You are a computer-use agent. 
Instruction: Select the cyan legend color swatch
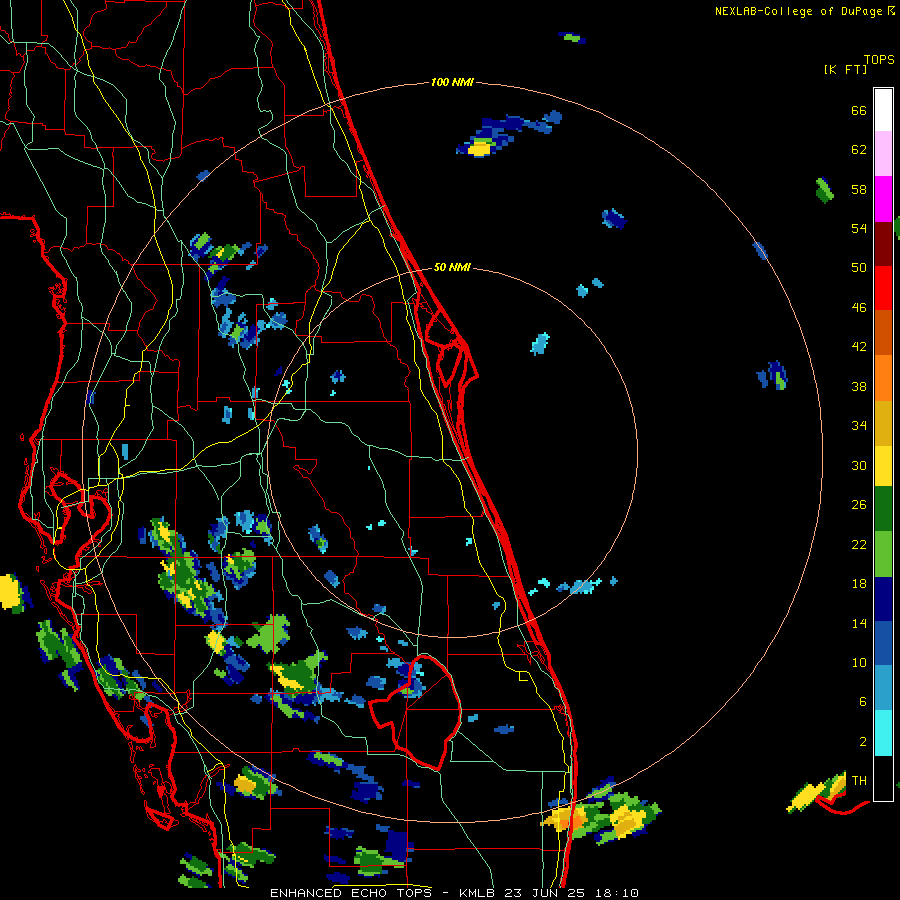tap(883, 733)
